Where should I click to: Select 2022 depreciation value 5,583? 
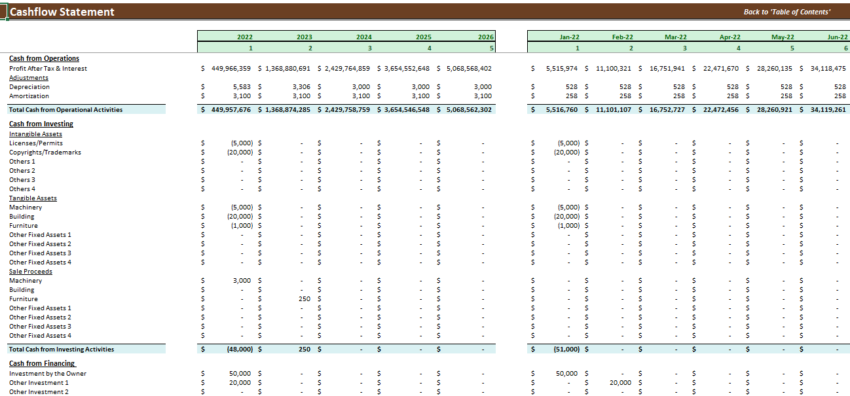[243, 87]
